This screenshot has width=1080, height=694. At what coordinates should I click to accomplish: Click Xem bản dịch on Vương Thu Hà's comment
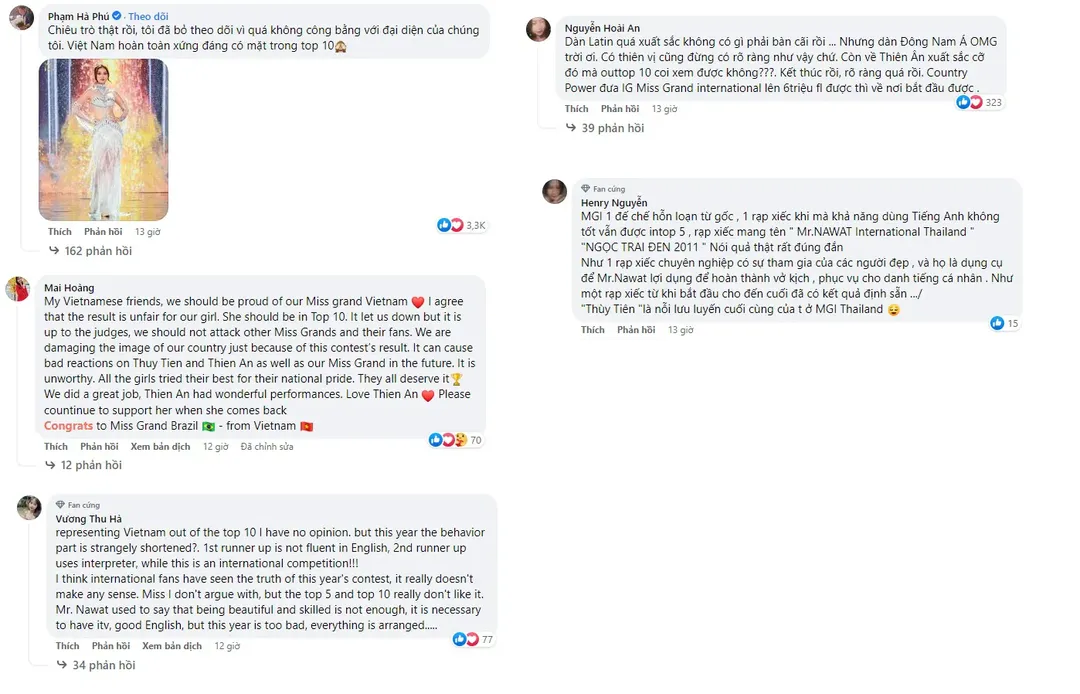click(x=166, y=646)
